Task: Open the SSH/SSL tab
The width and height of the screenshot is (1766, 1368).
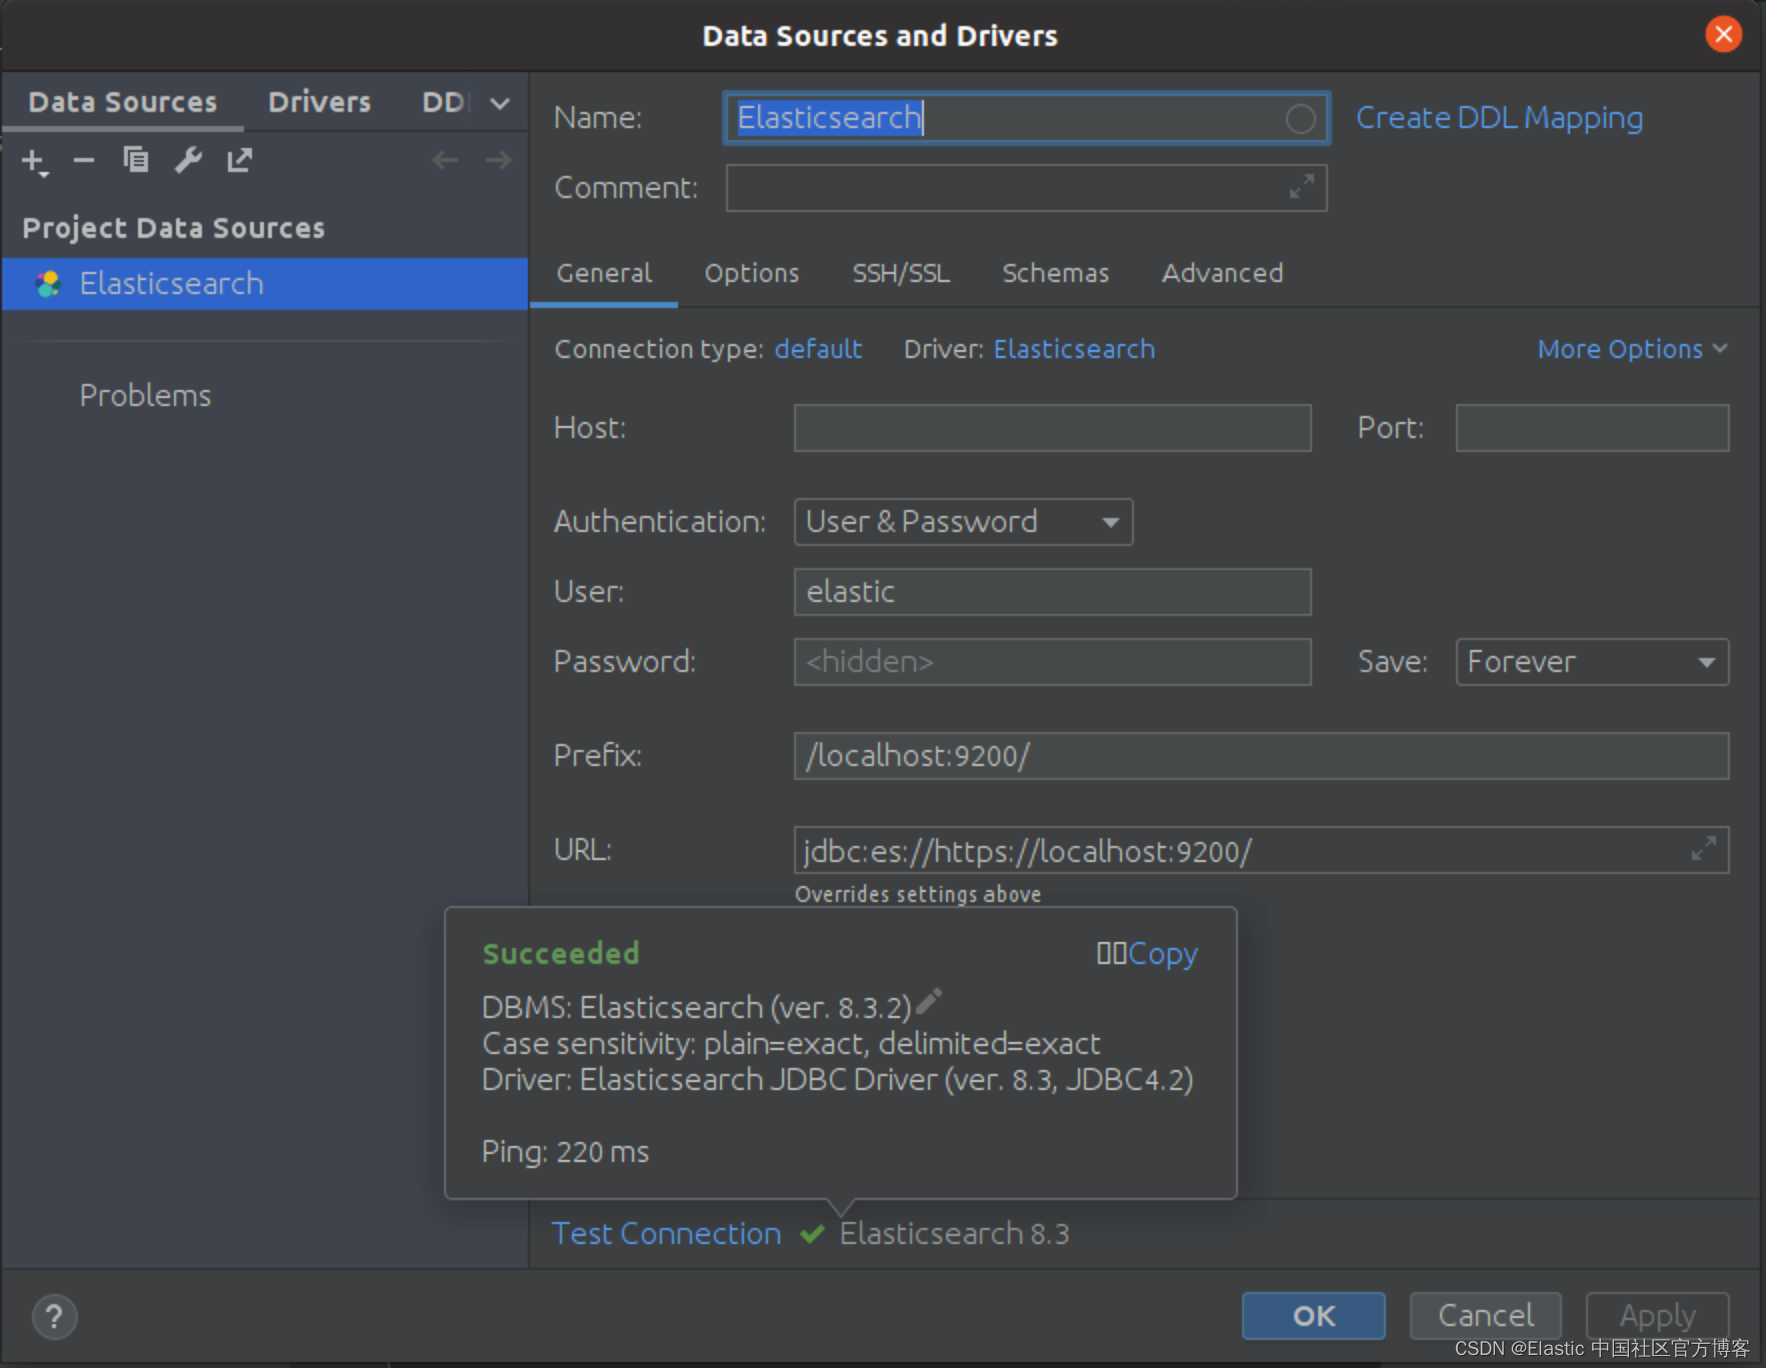Action: (901, 273)
